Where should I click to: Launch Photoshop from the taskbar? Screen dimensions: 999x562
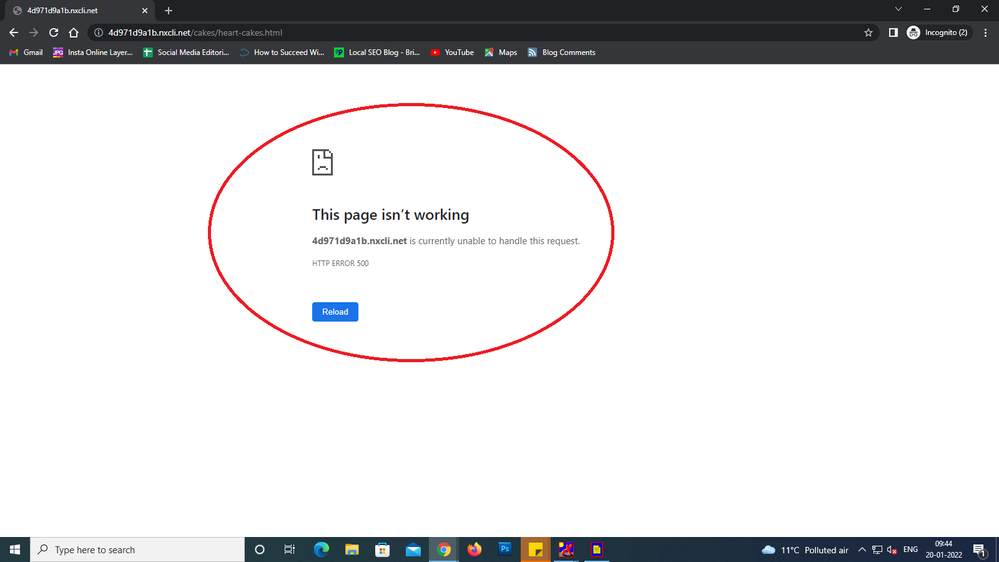click(505, 549)
